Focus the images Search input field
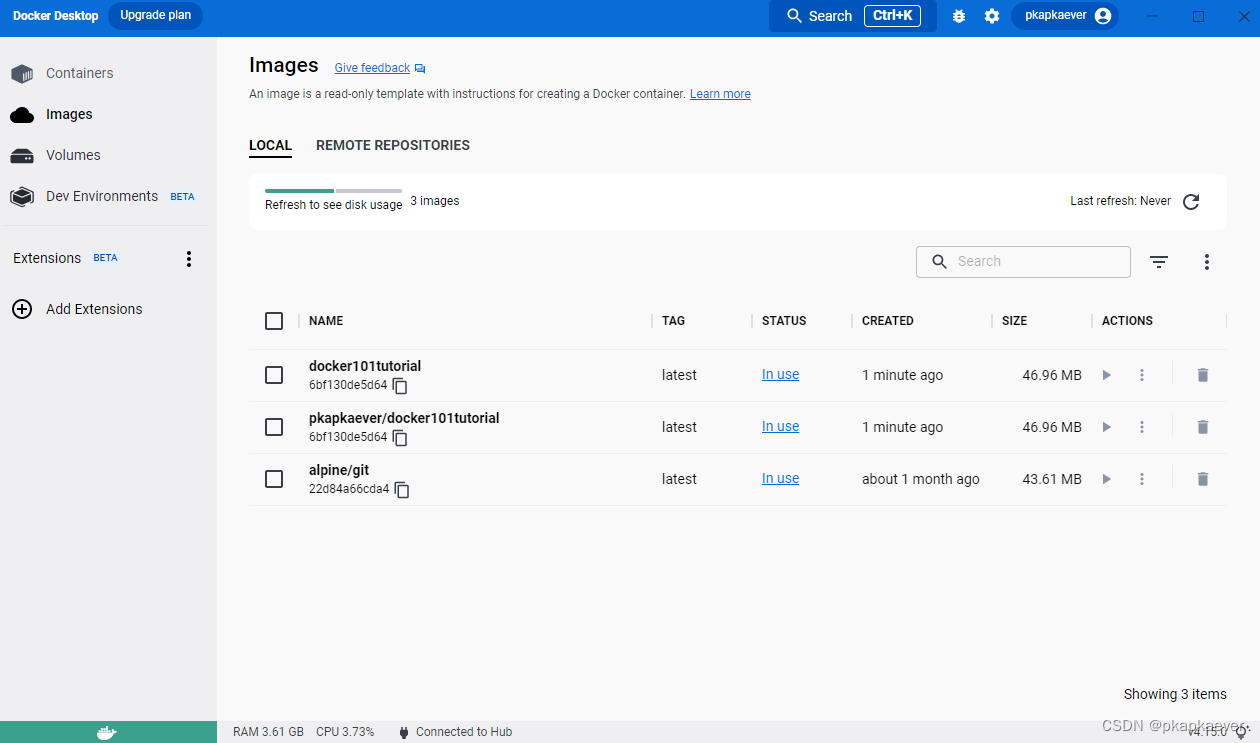1260x743 pixels. click(x=1023, y=261)
